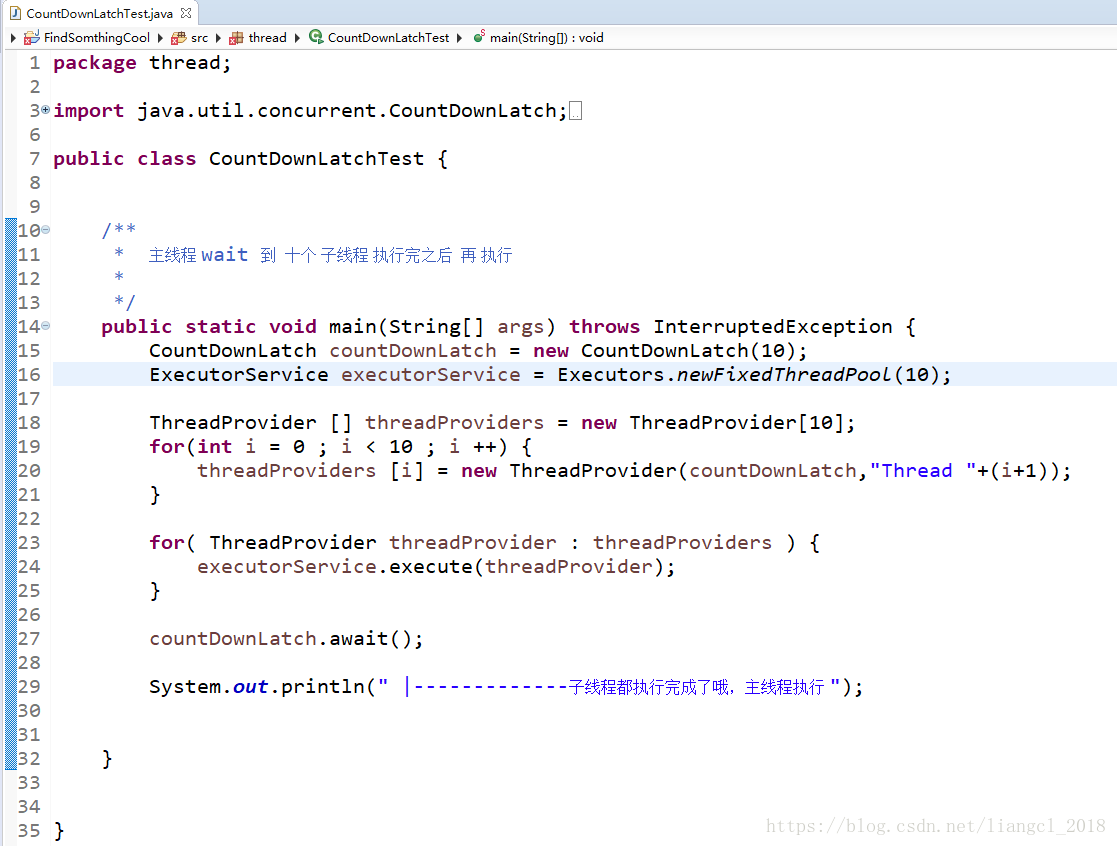This screenshot has width=1117, height=846.
Task: Open FindSomthingCool breadcrumb item
Action: (97, 38)
